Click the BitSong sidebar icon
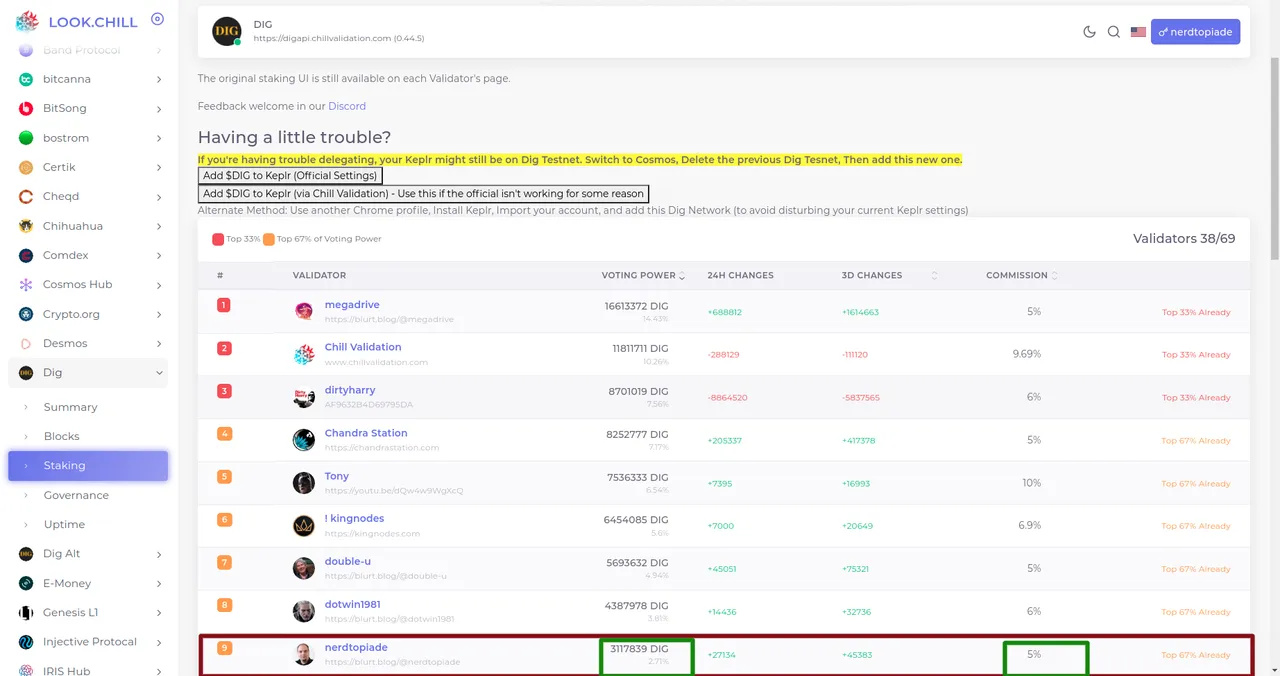The image size is (1280, 676). [x=26, y=108]
